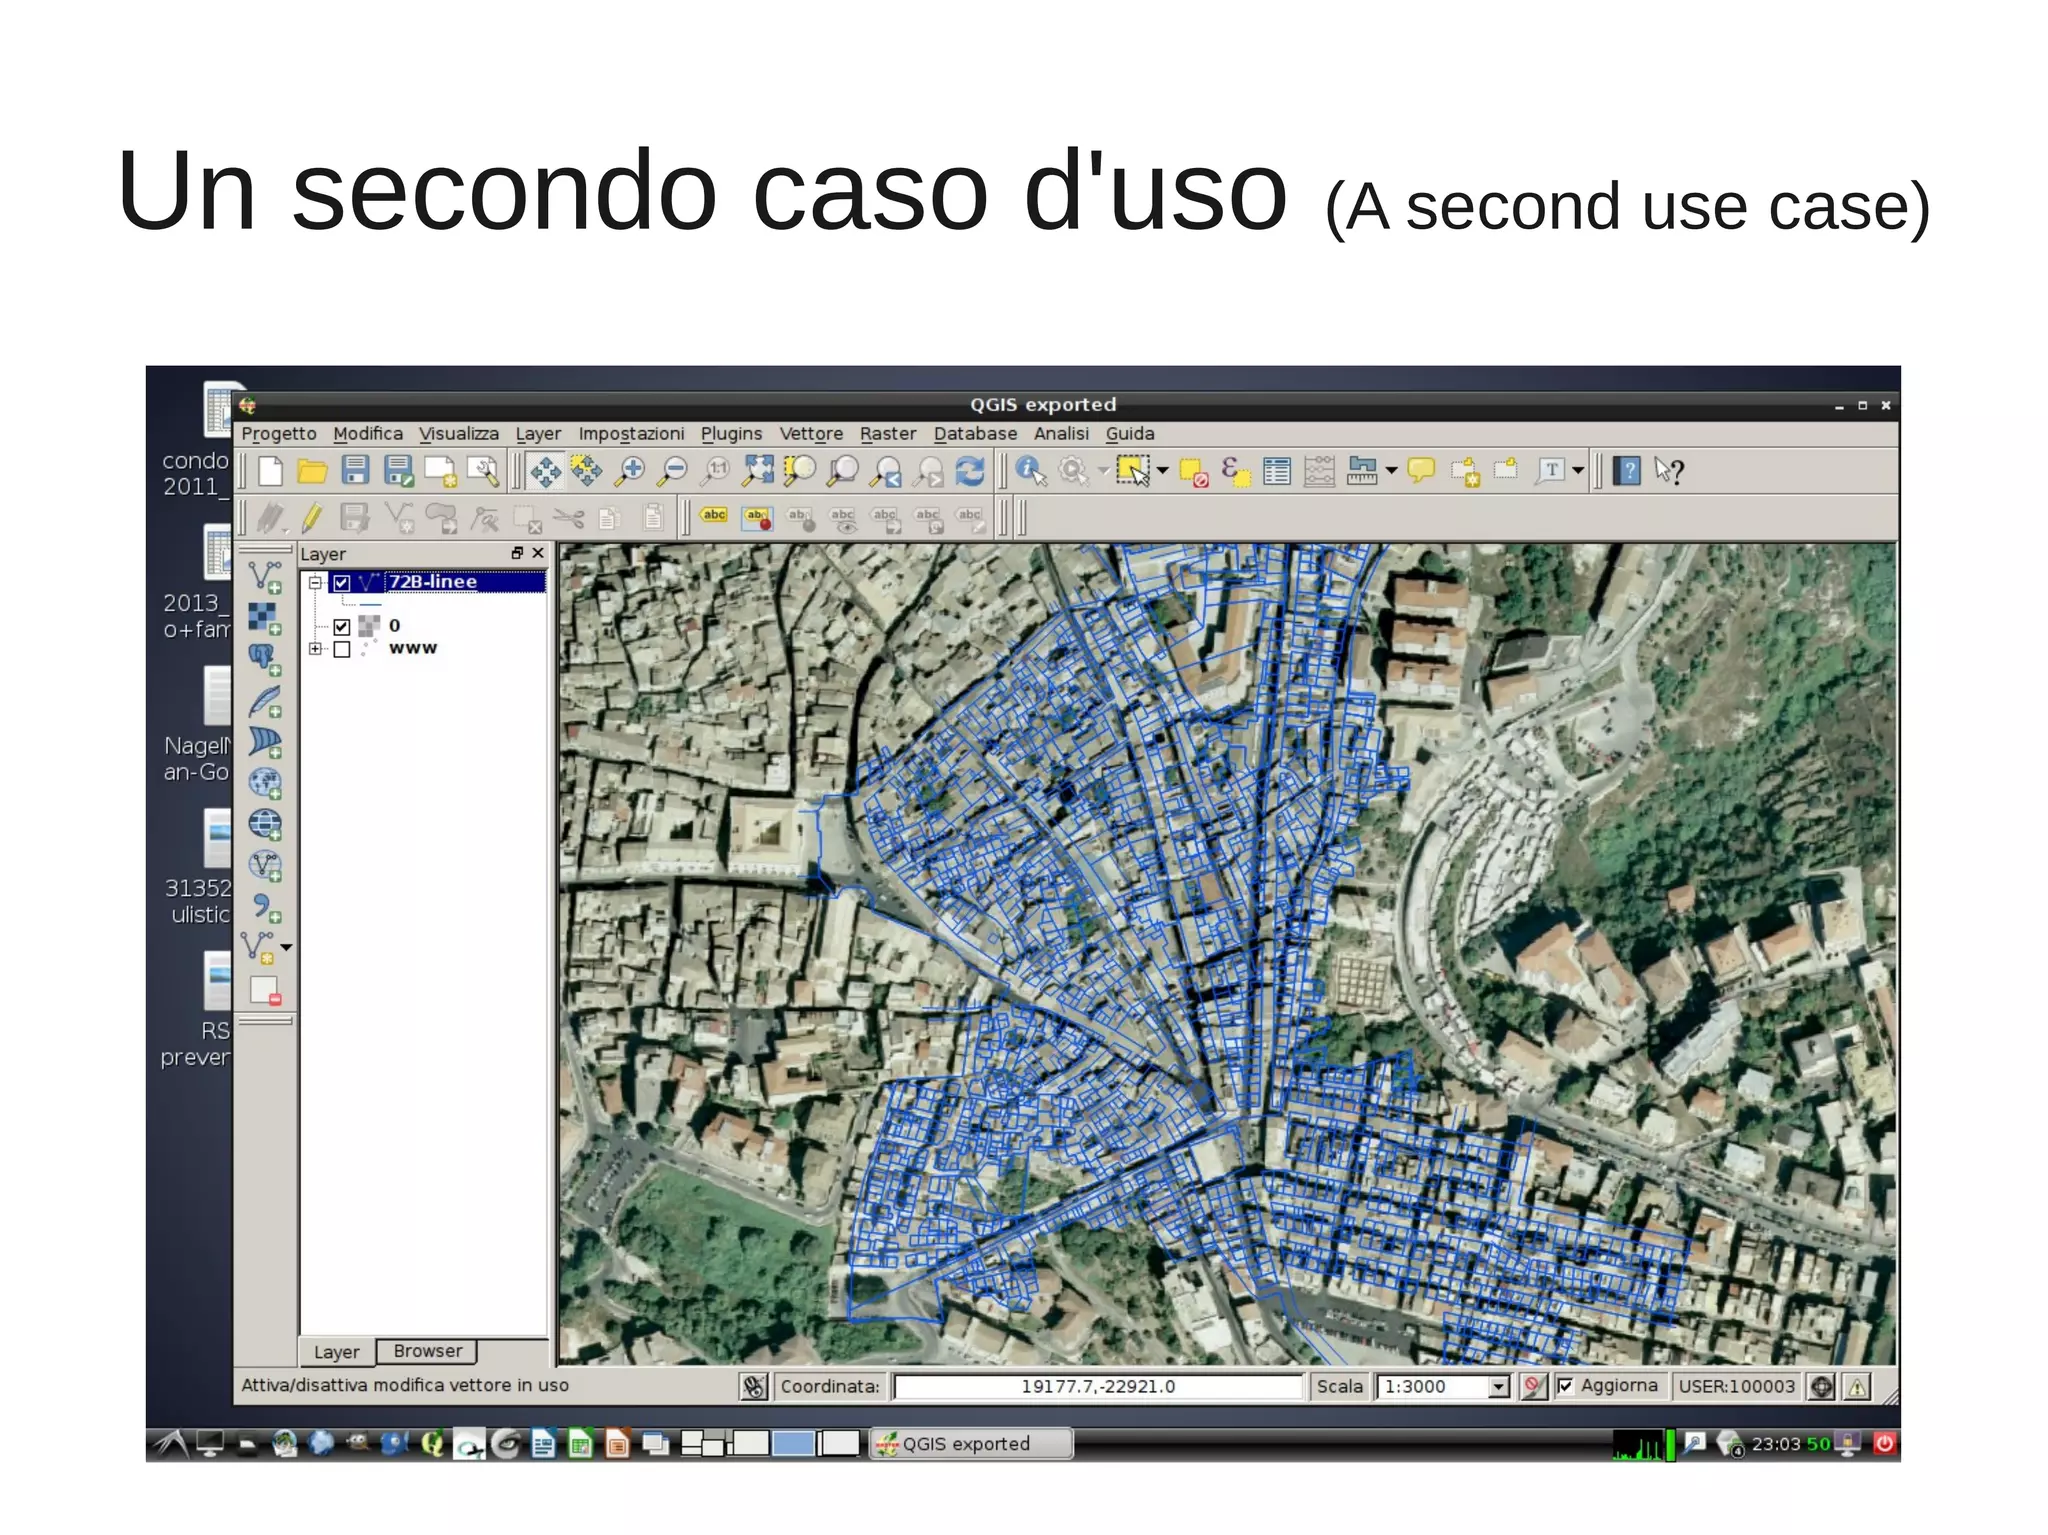This screenshot has height=1535, width=2048.
Task: Click the Save Project As icon
Action: pyautogui.click(x=398, y=470)
